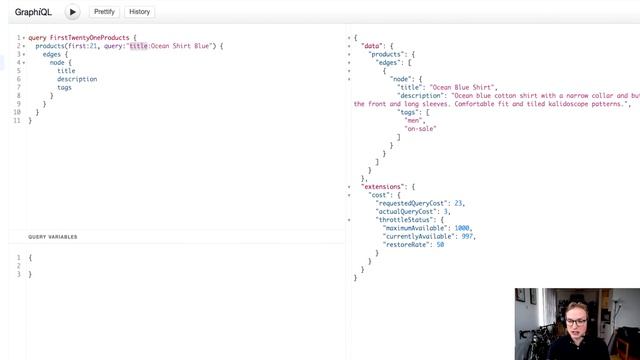
Task: Open the History panel
Action: tap(140, 12)
